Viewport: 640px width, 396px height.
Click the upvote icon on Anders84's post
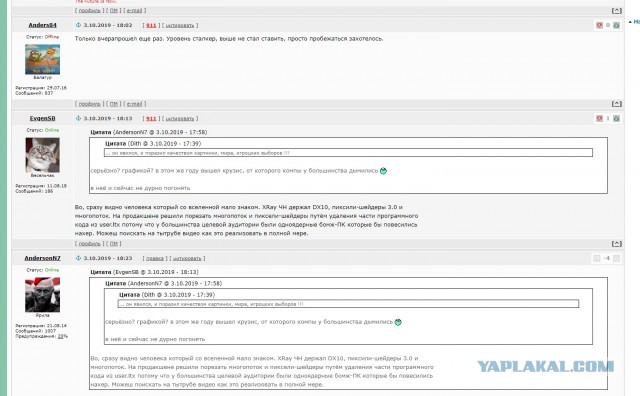[x=616, y=25]
